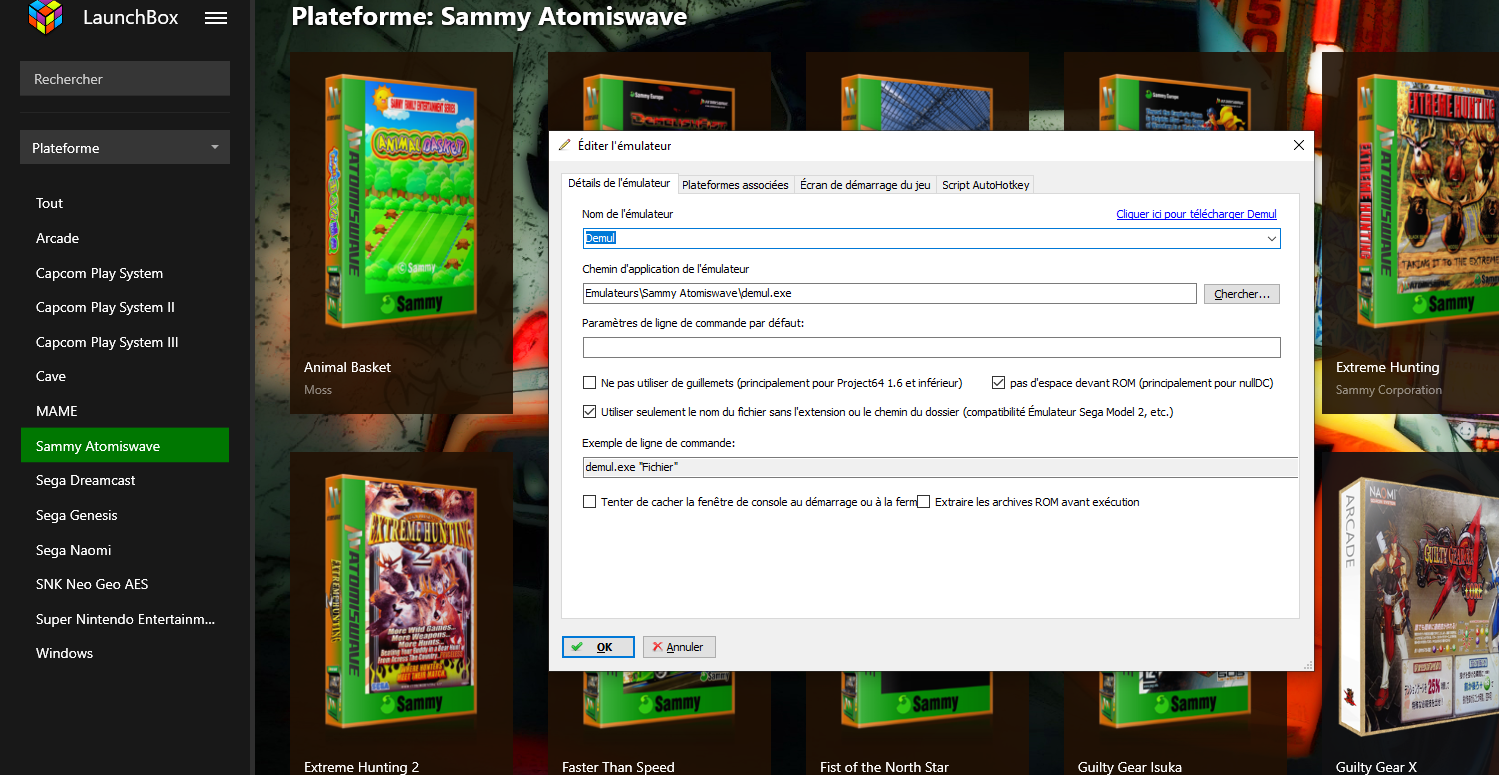The width and height of the screenshot is (1499, 775).
Task: Click the LaunchBox logo icon
Action: (x=46, y=17)
